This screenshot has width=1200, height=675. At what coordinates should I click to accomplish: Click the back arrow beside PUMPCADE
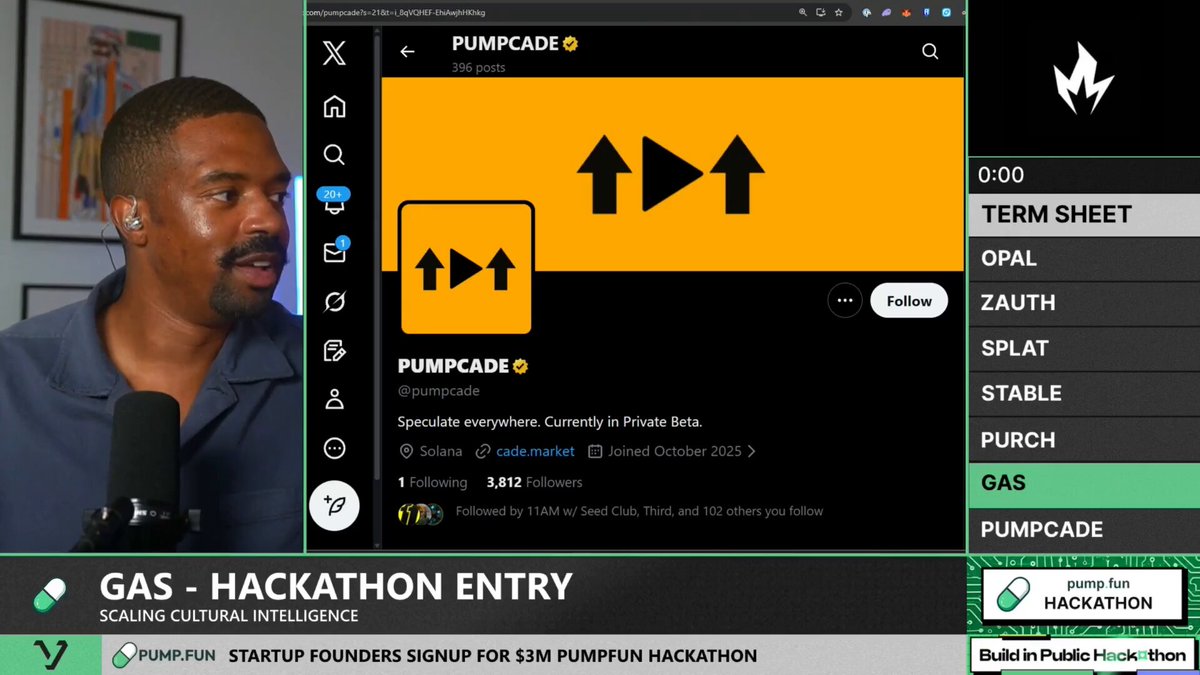[407, 52]
